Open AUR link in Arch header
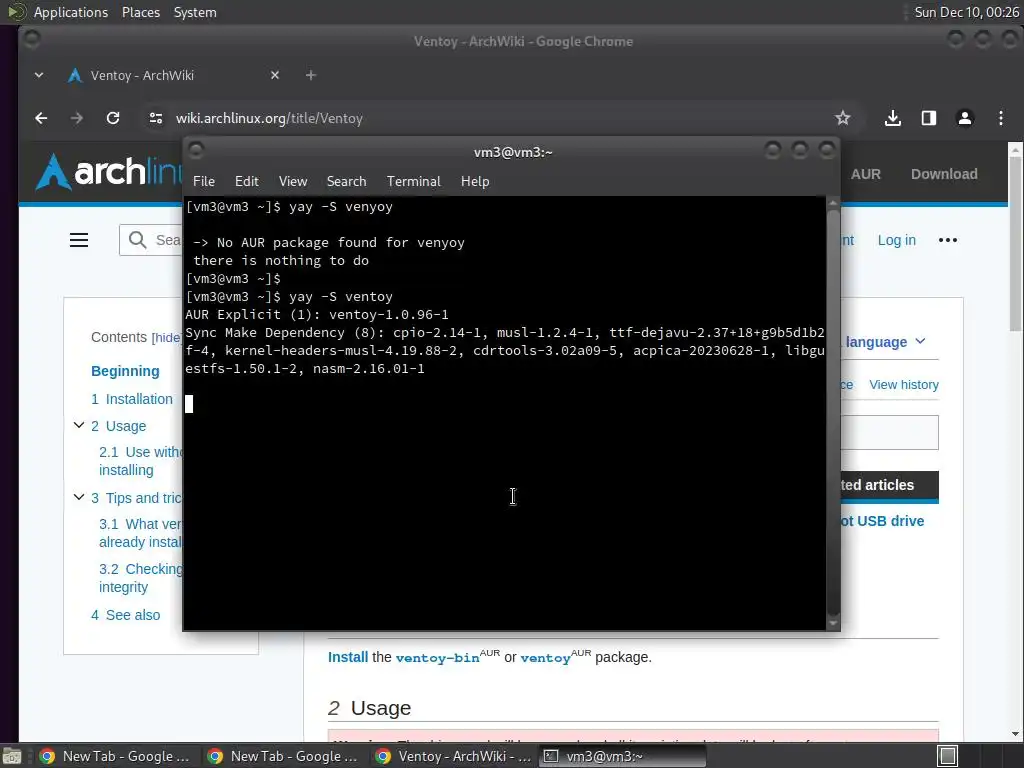Image resolution: width=1024 pixels, height=768 pixels. pyautogui.click(x=866, y=174)
